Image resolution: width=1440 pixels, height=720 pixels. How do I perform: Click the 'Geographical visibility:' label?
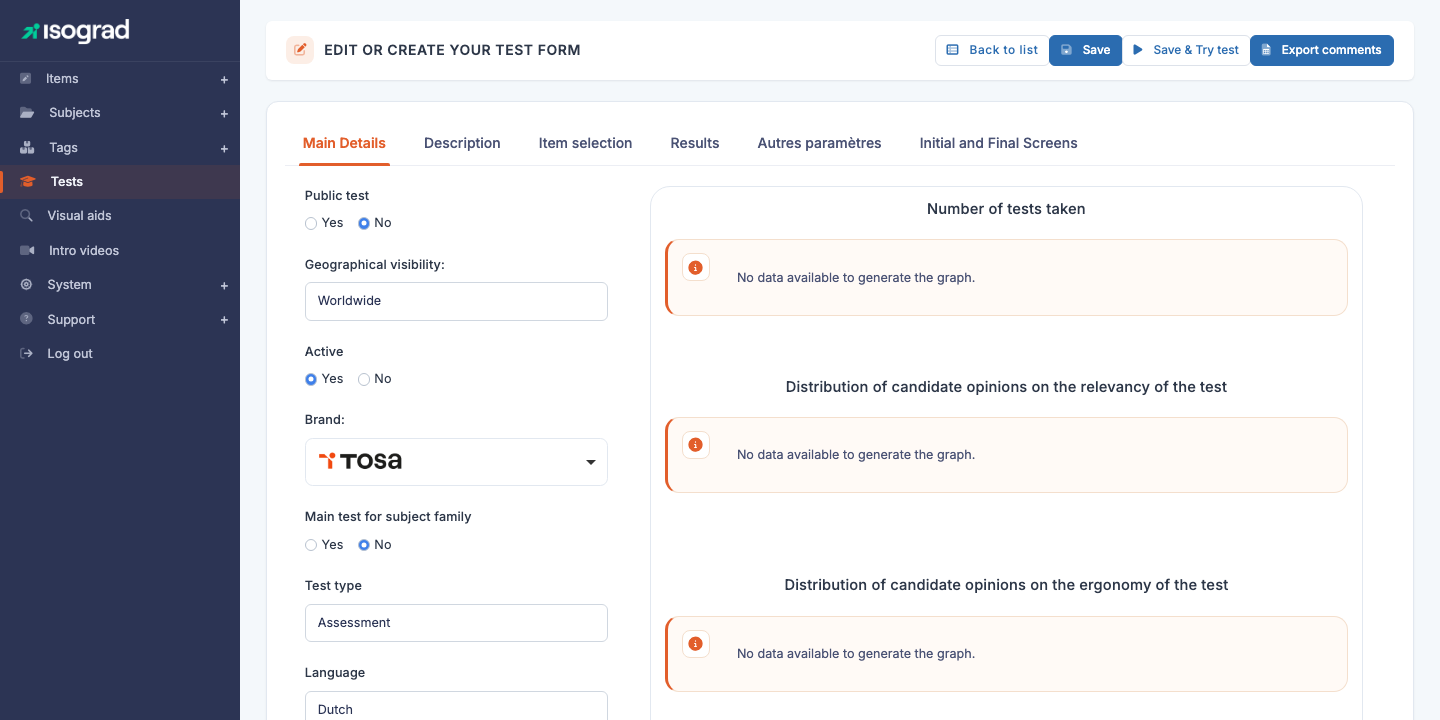[x=375, y=265]
